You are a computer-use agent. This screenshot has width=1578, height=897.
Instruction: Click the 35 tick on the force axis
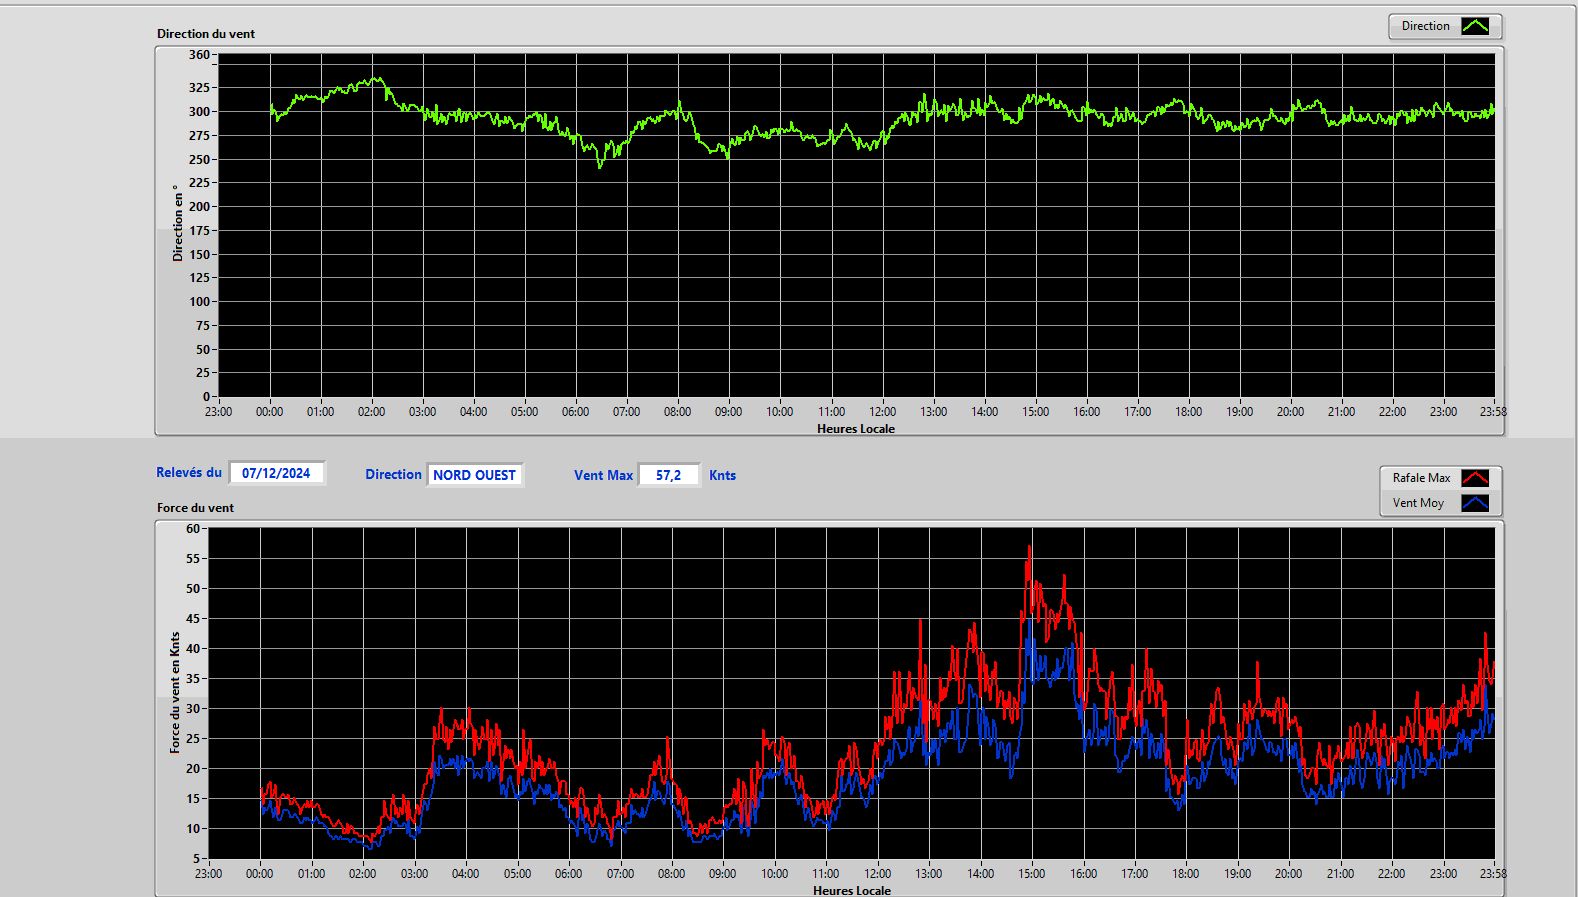coord(193,678)
